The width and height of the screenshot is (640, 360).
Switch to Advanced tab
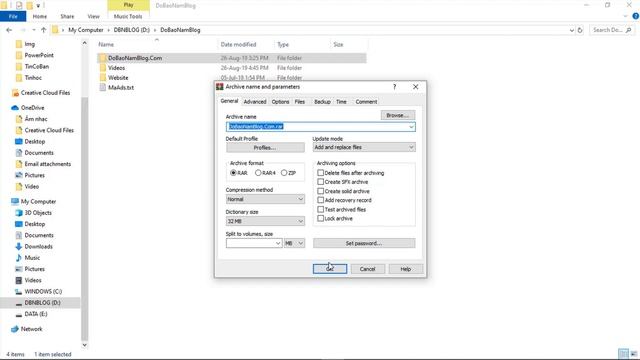tap(255, 102)
